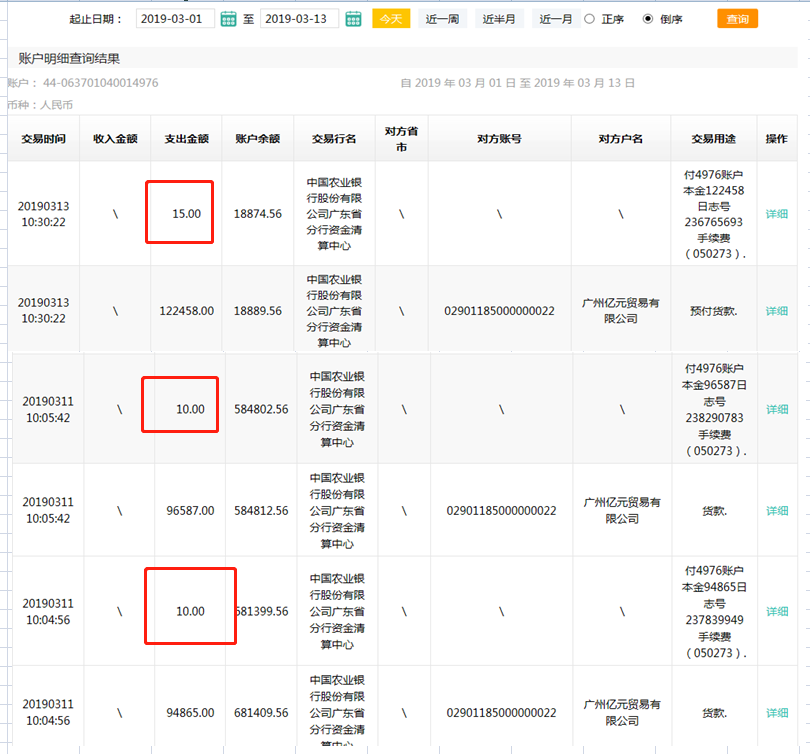Click the 交易用途 column header
The width and height of the screenshot is (810, 754).
click(x=713, y=139)
